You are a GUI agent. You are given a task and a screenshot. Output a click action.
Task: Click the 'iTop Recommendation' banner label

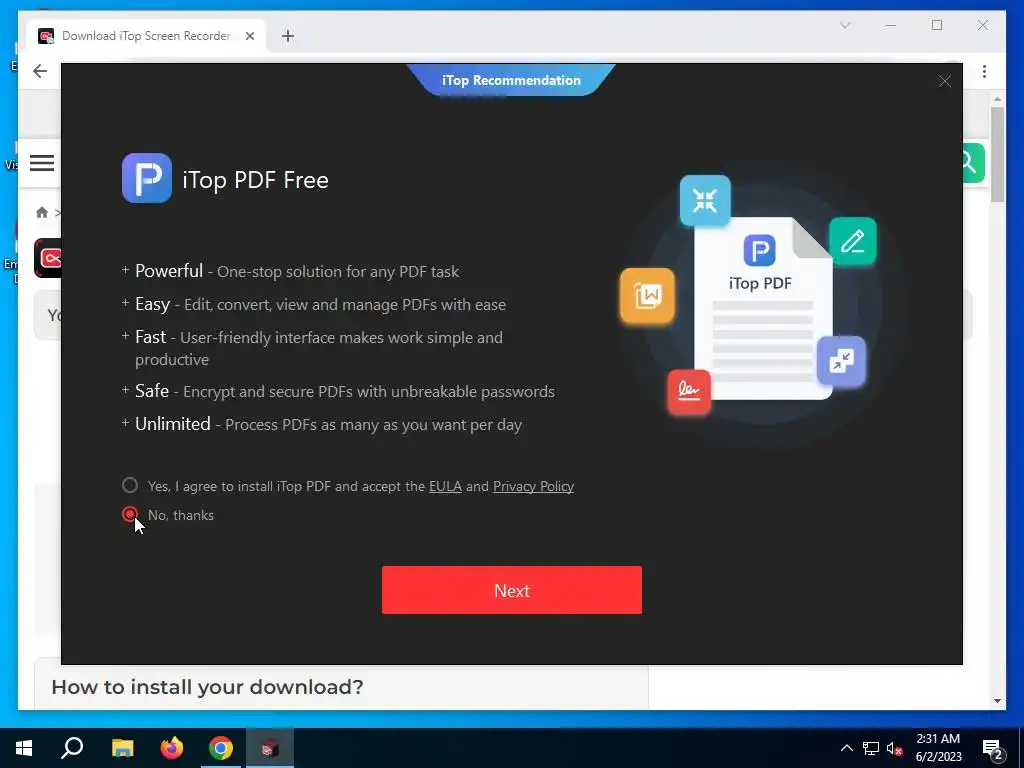(511, 80)
